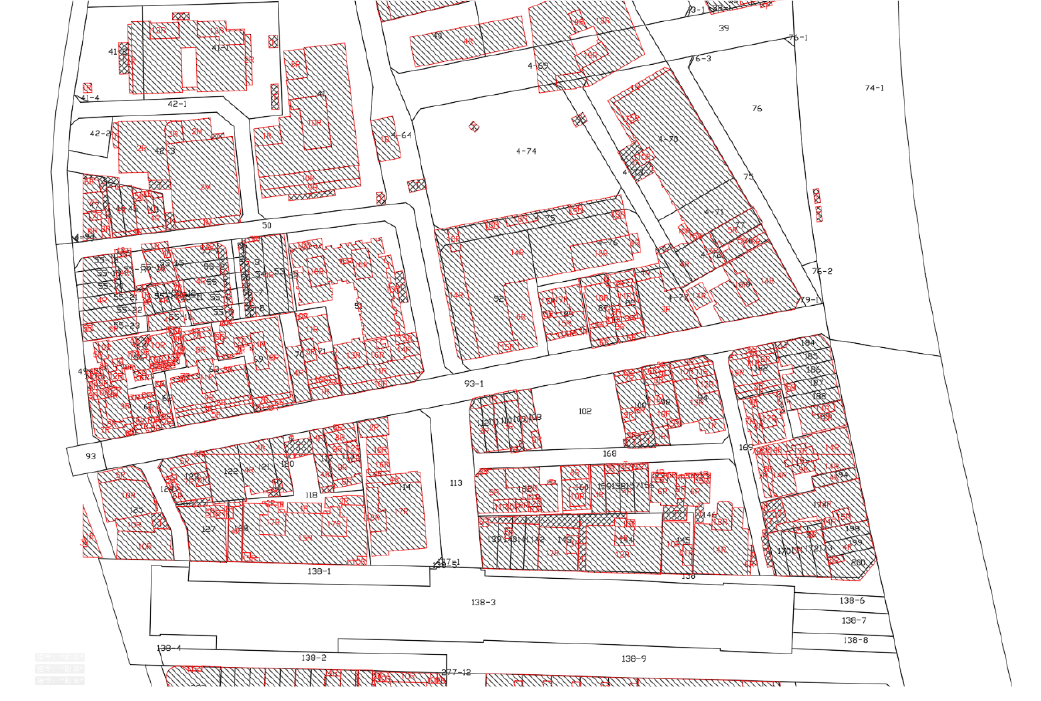Click parcel label 4-65
This screenshot has width=1041, height=701.
(x=538, y=66)
